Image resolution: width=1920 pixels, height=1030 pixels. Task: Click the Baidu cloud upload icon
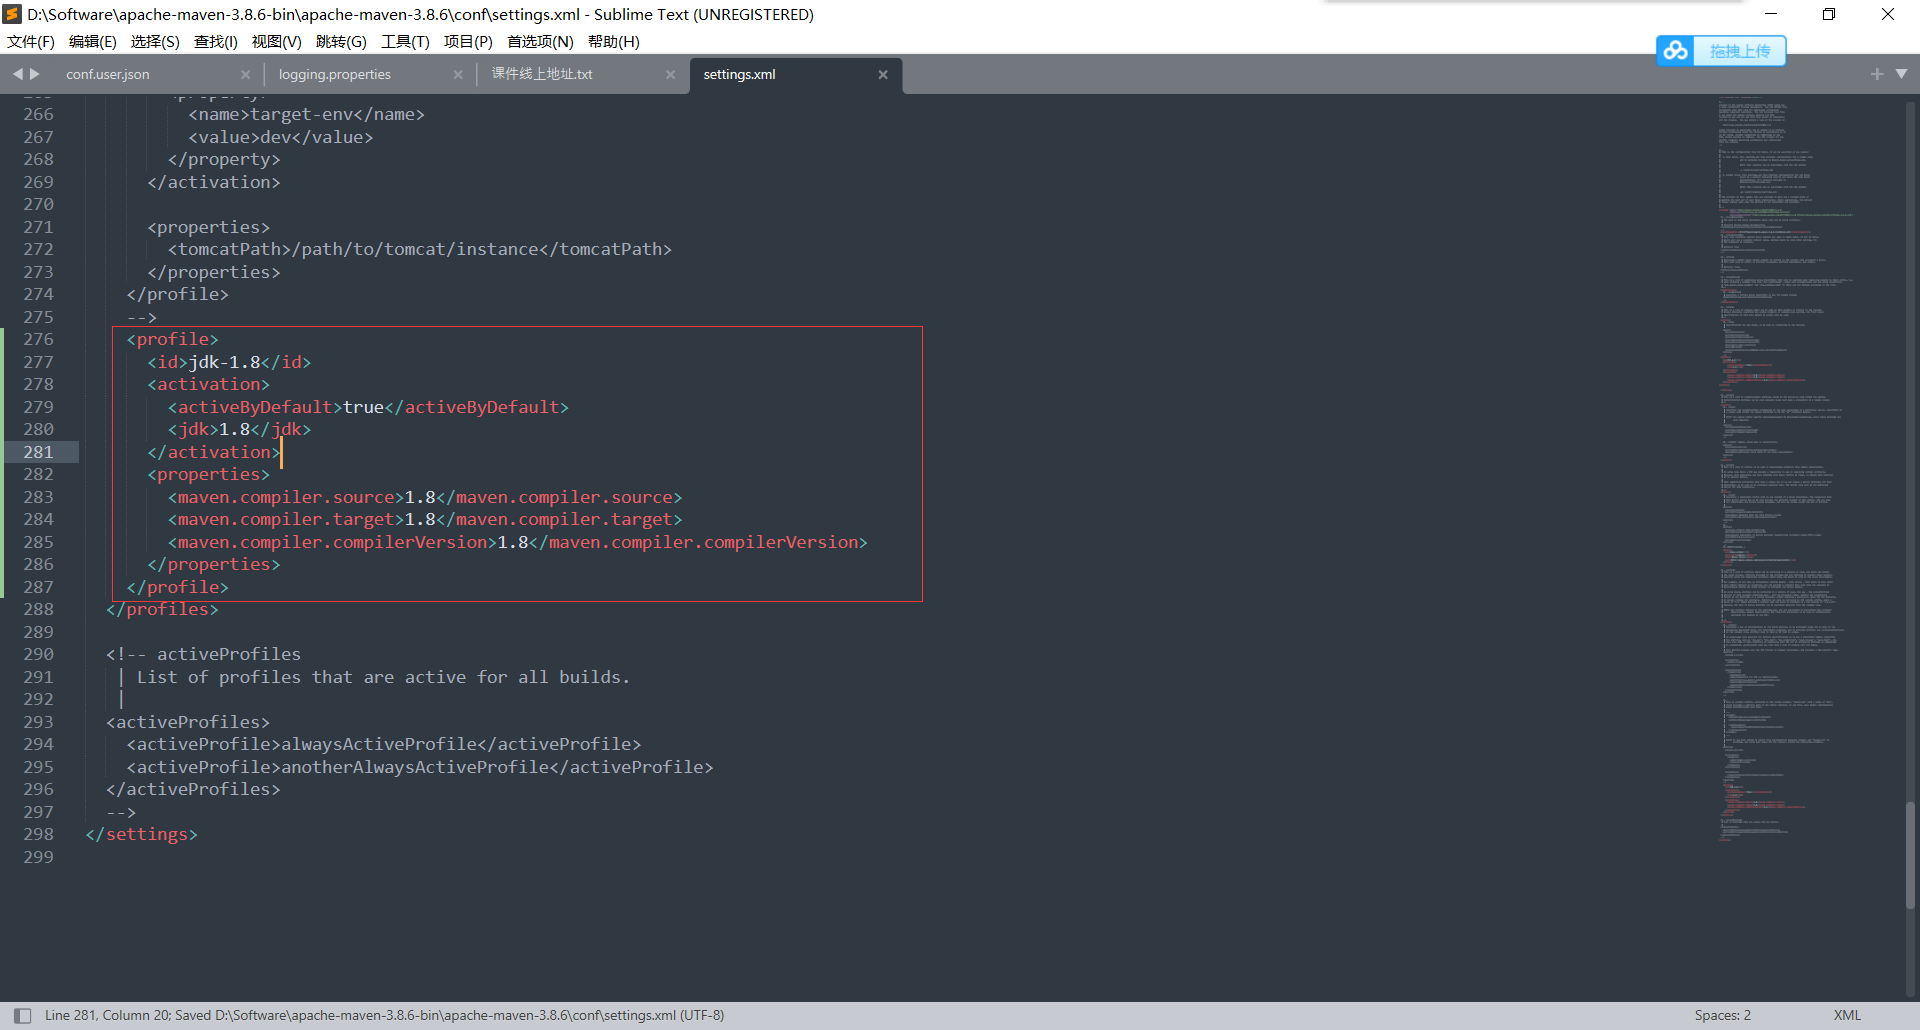click(x=1676, y=51)
